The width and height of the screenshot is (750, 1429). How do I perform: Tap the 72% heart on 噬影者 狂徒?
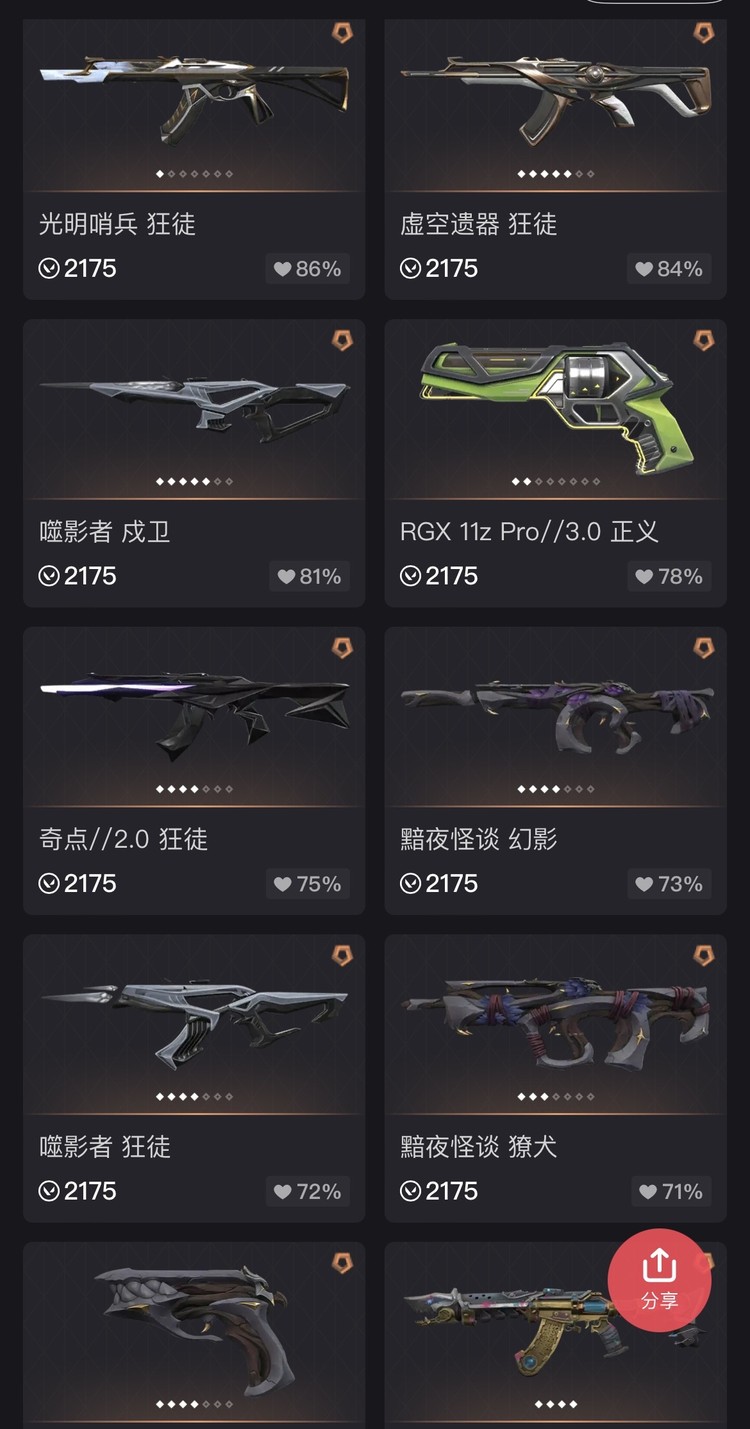tap(308, 1192)
